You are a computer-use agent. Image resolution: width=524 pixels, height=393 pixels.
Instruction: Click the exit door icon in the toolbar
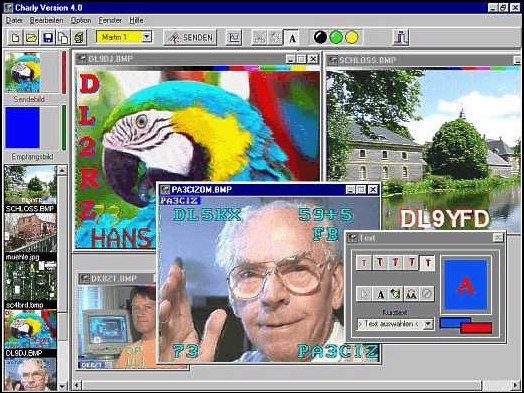[x=401, y=37]
